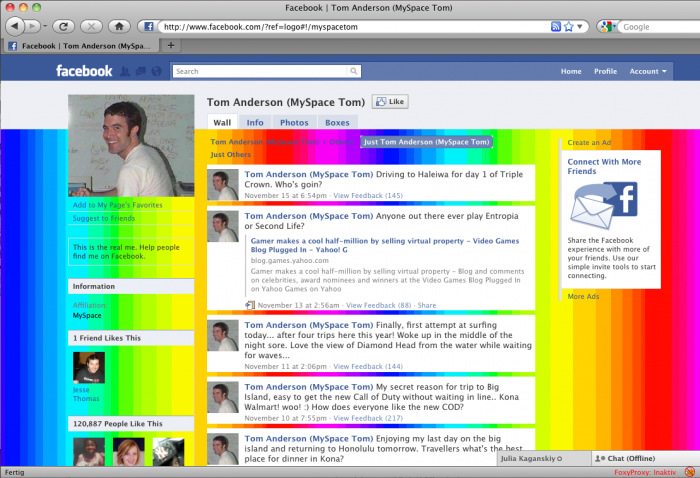700x478 pixels.
Task: Switch to the Boxes tab
Action: click(337, 122)
